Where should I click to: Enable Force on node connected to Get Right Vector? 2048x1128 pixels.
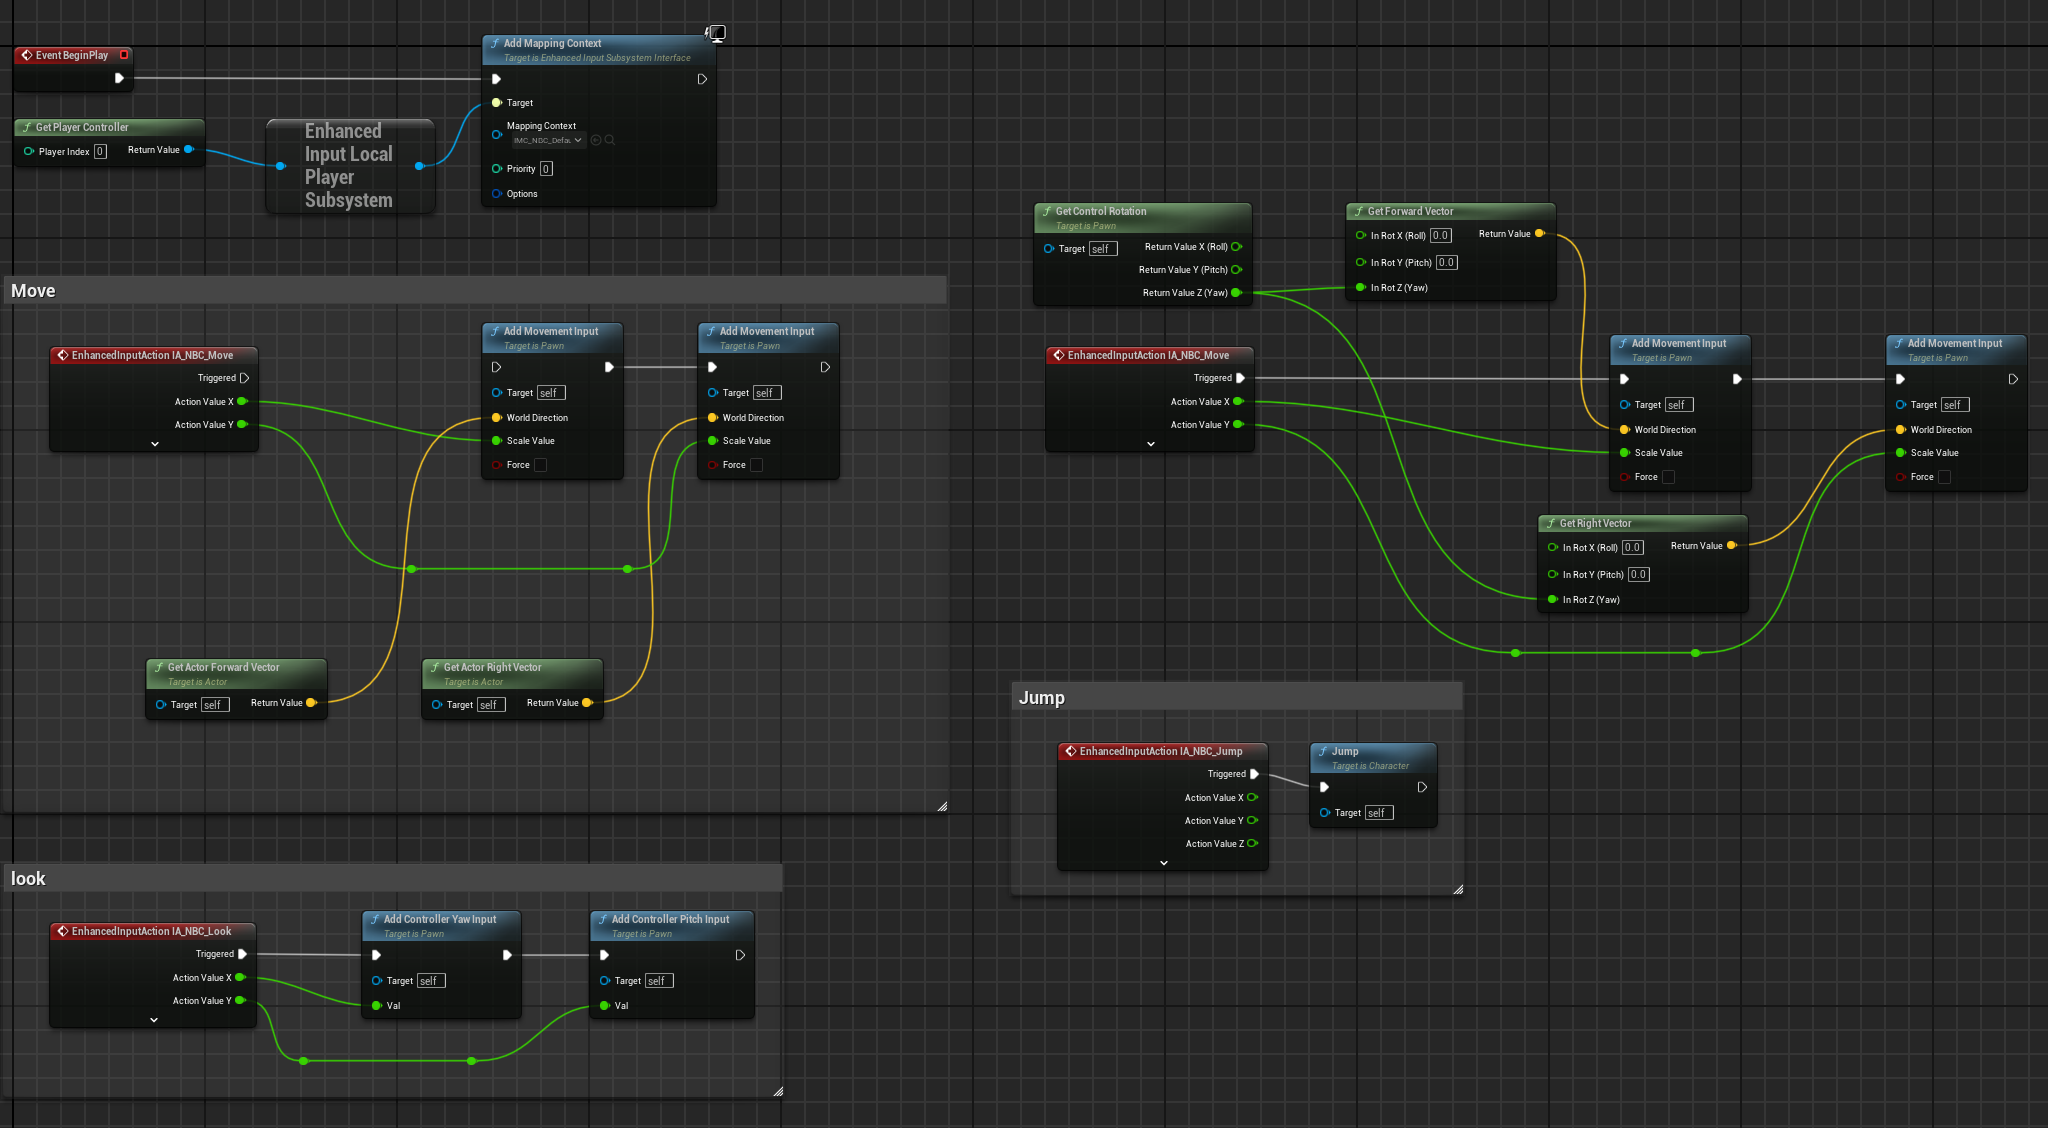pos(1944,477)
